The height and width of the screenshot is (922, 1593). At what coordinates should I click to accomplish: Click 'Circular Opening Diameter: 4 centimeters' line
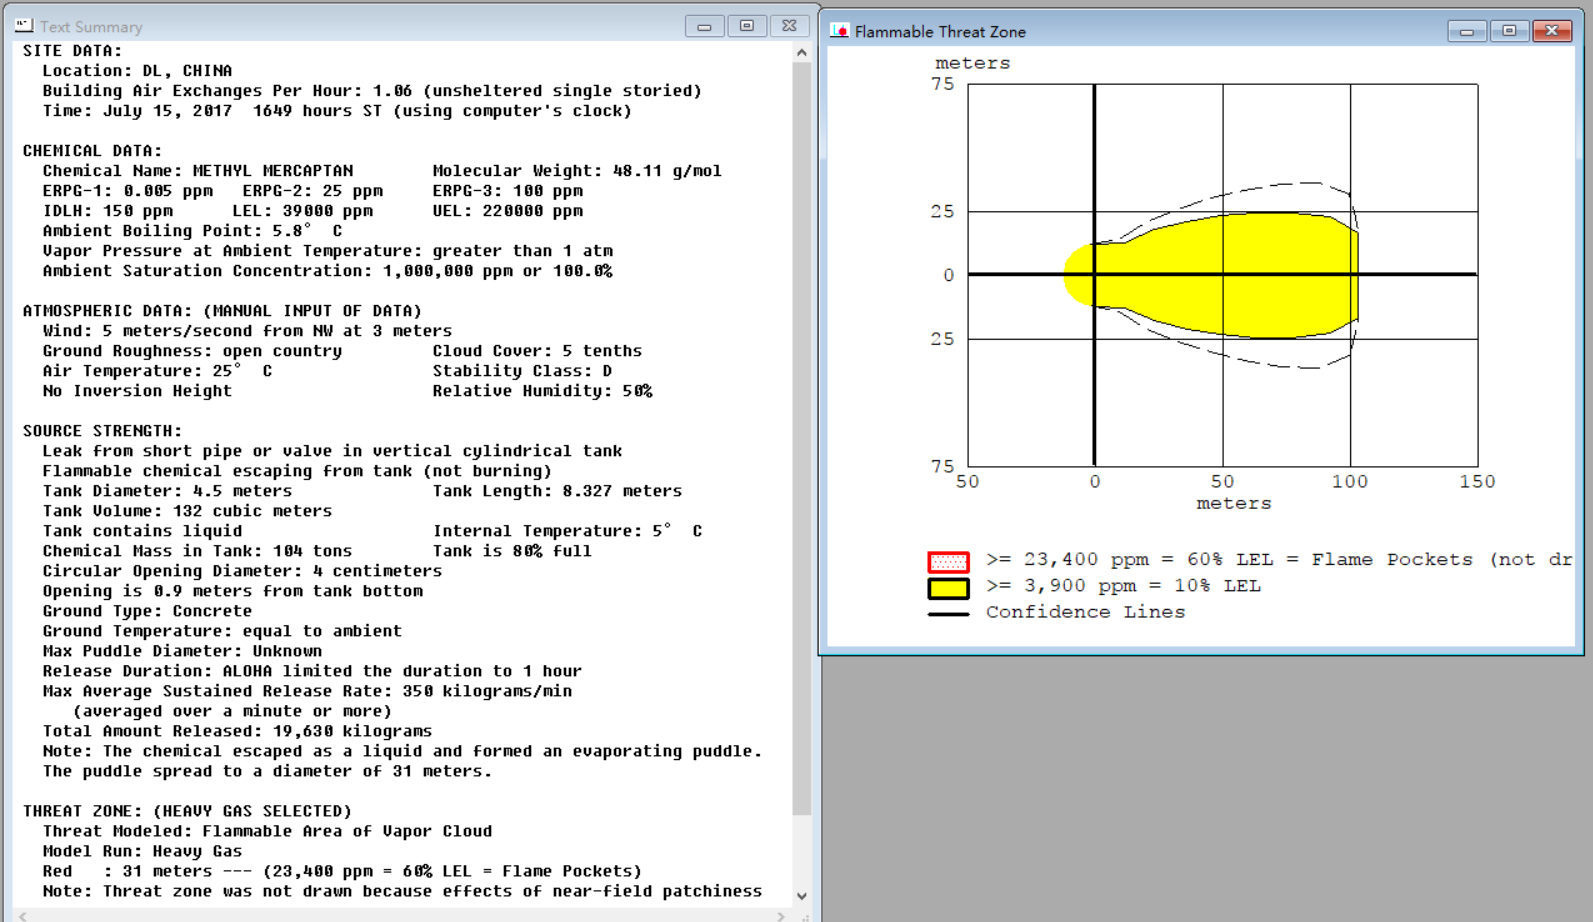[242, 571]
